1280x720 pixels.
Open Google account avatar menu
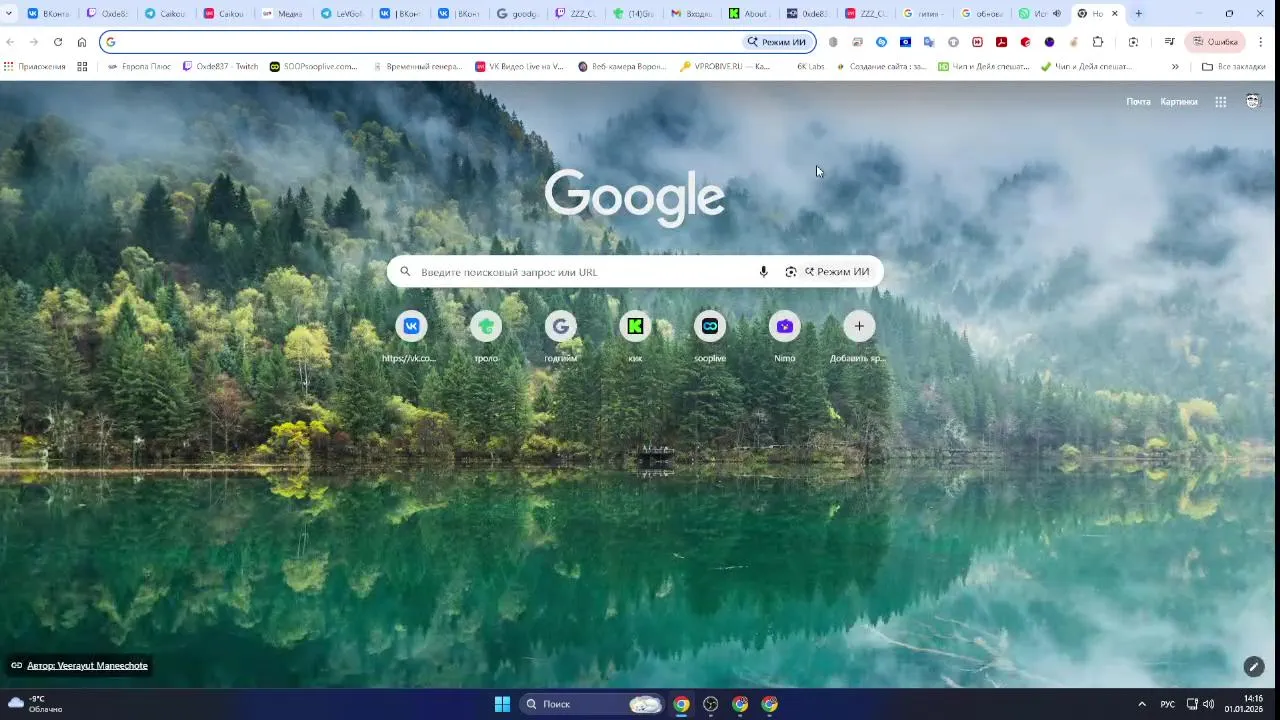click(1253, 101)
